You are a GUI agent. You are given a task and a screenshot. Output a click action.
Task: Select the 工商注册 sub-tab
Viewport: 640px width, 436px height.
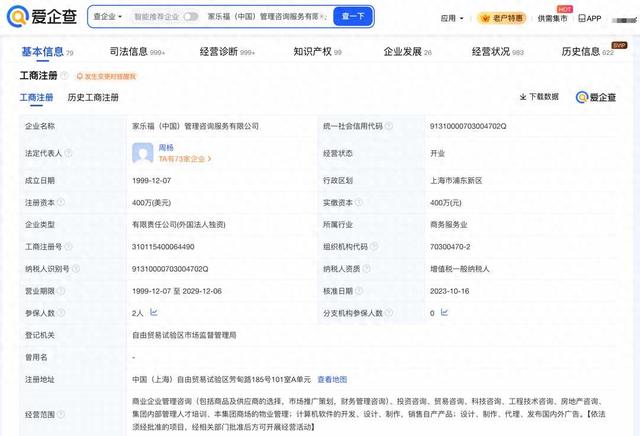coord(36,98)
